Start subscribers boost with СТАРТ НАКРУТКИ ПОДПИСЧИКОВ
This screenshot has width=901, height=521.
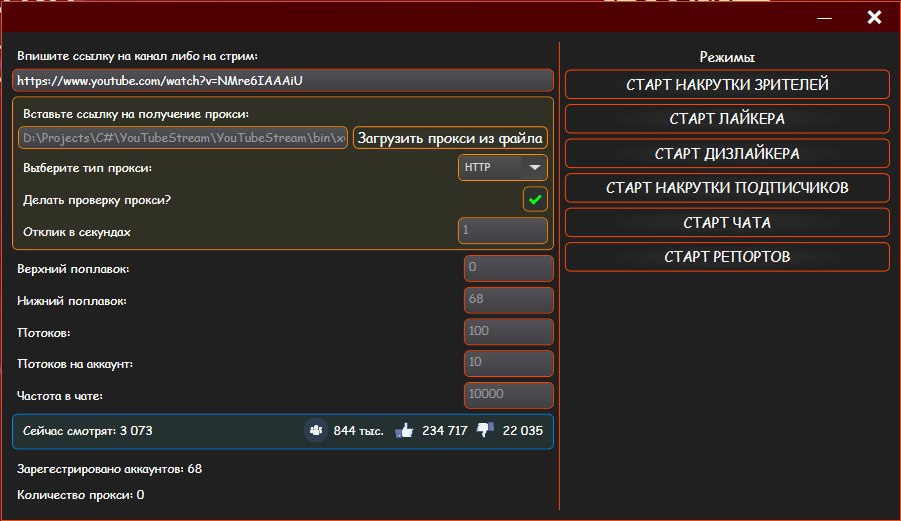tap(727, 188)
